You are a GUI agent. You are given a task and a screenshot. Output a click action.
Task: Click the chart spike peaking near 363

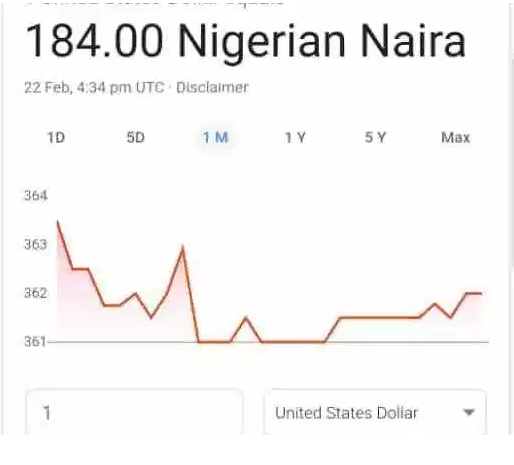[183, 247]
